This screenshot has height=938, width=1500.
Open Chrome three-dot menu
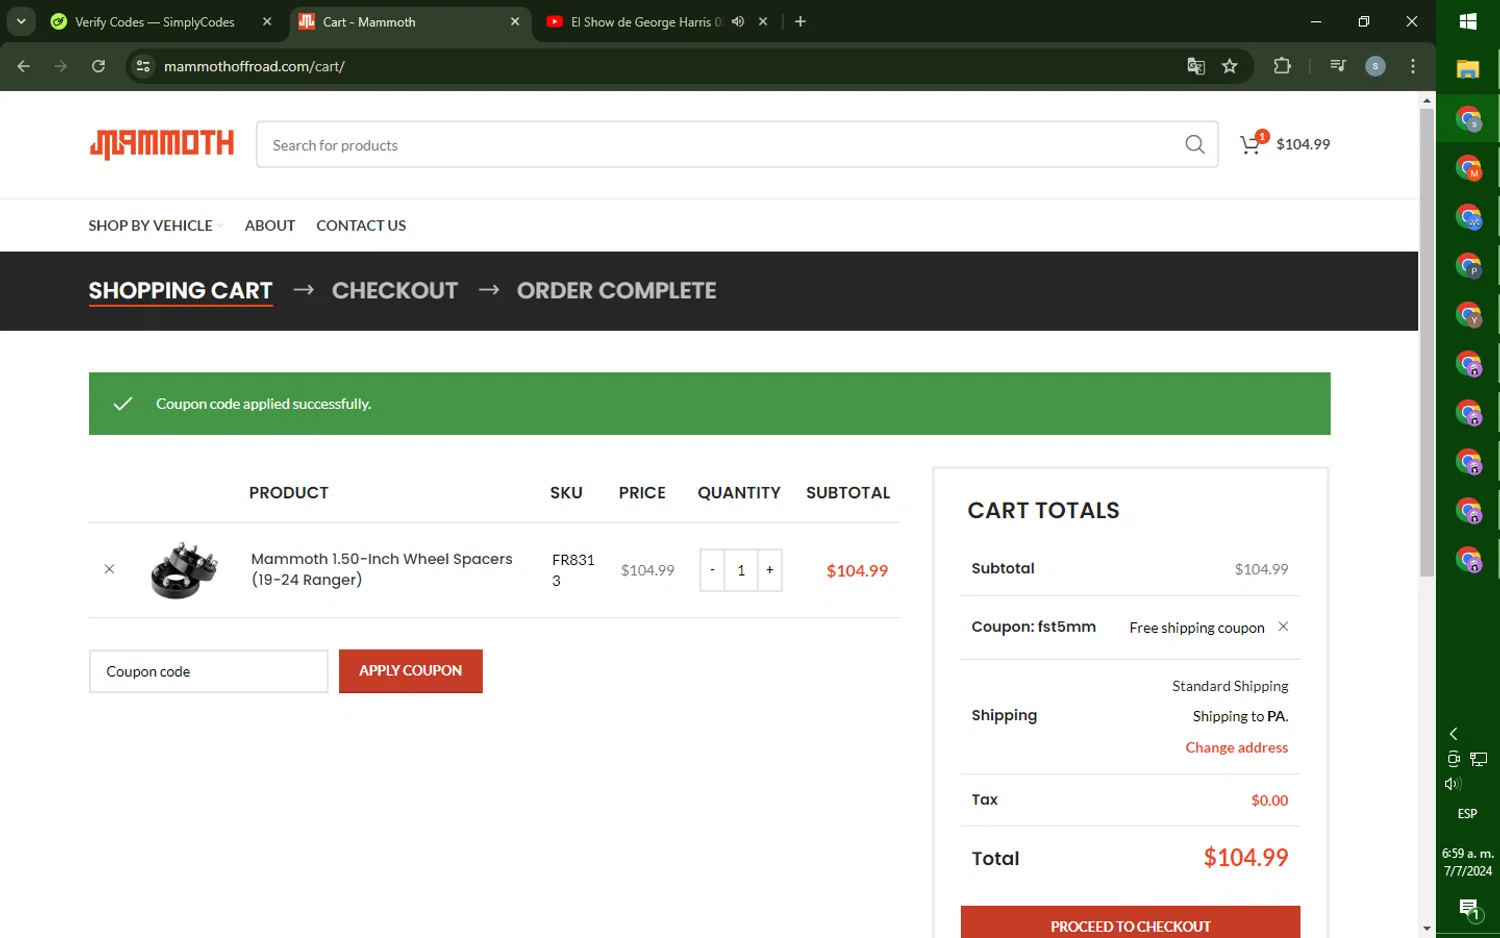coord(1413,66)
